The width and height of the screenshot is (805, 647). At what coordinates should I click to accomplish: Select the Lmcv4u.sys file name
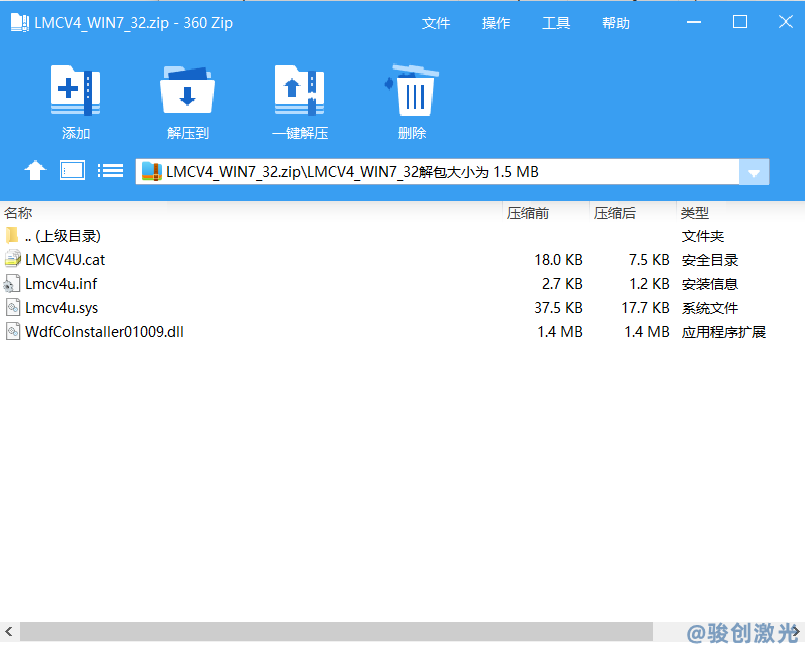click(x=62, y=308)
